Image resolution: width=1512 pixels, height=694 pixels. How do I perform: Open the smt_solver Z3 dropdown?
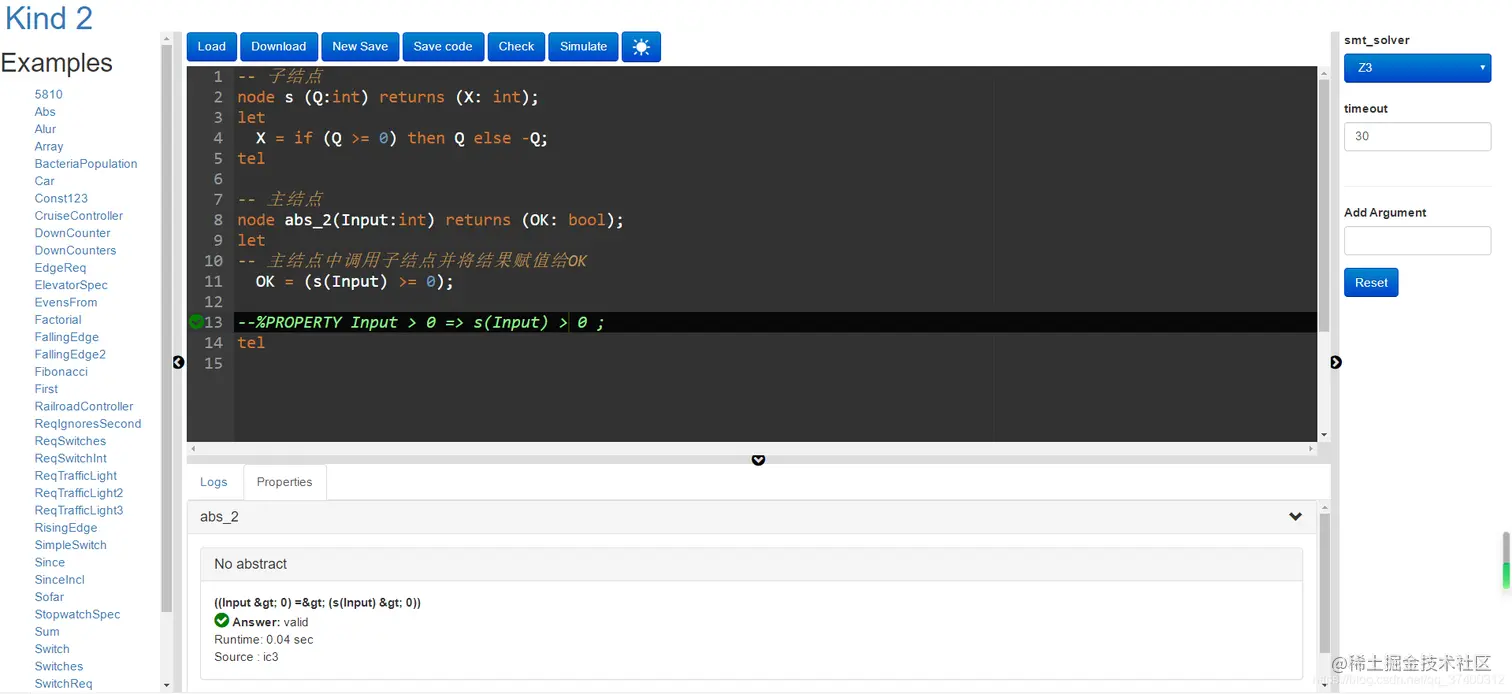coord(1417,68)
